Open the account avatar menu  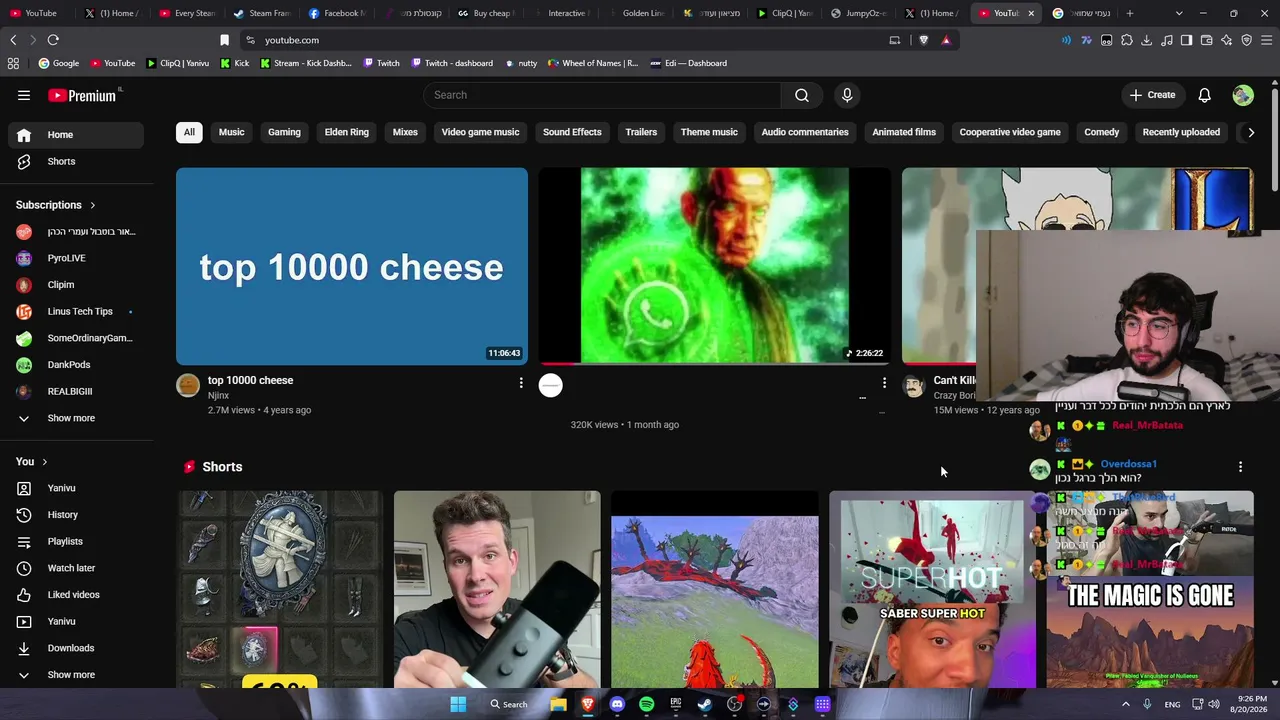(1243, 95)
